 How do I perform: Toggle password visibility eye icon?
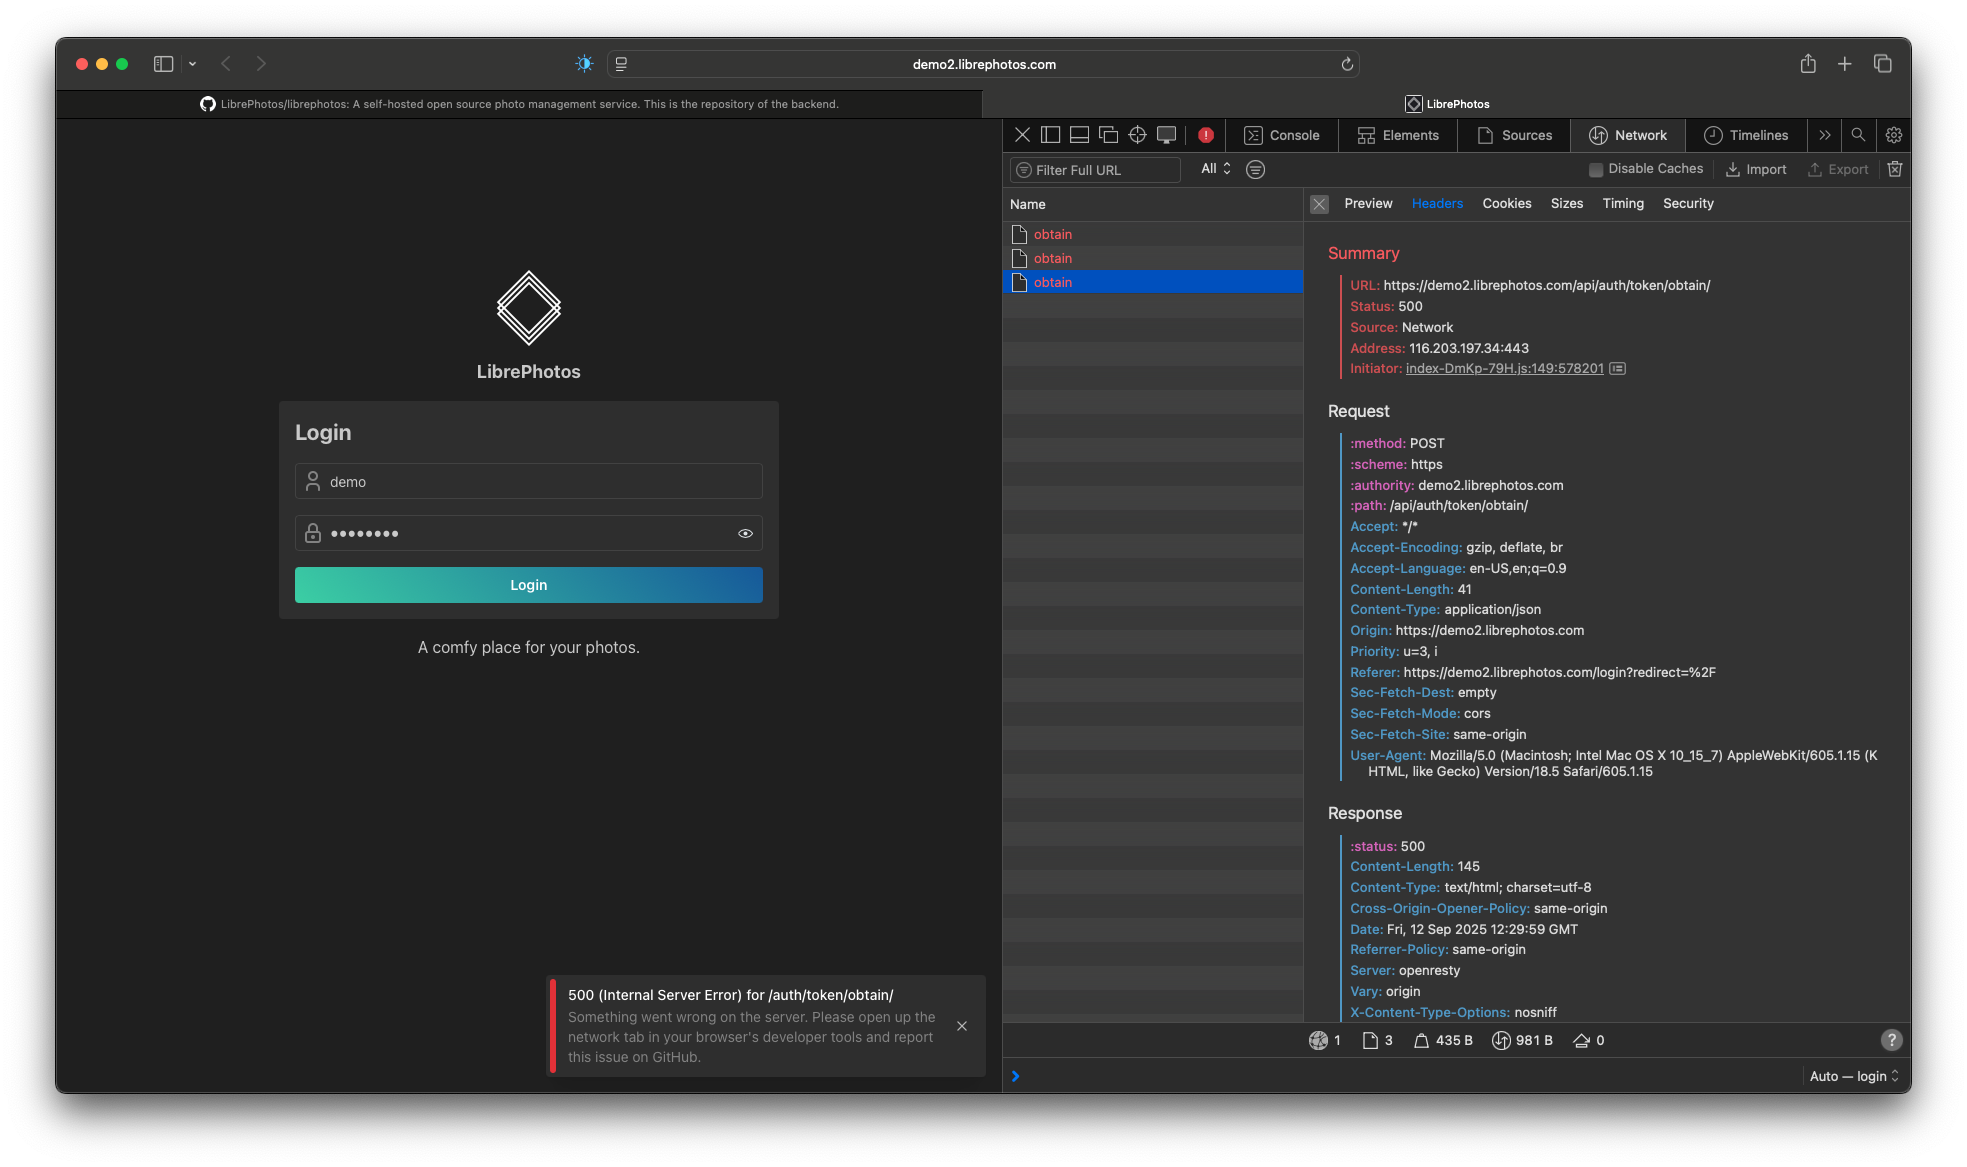coord(745,533)
